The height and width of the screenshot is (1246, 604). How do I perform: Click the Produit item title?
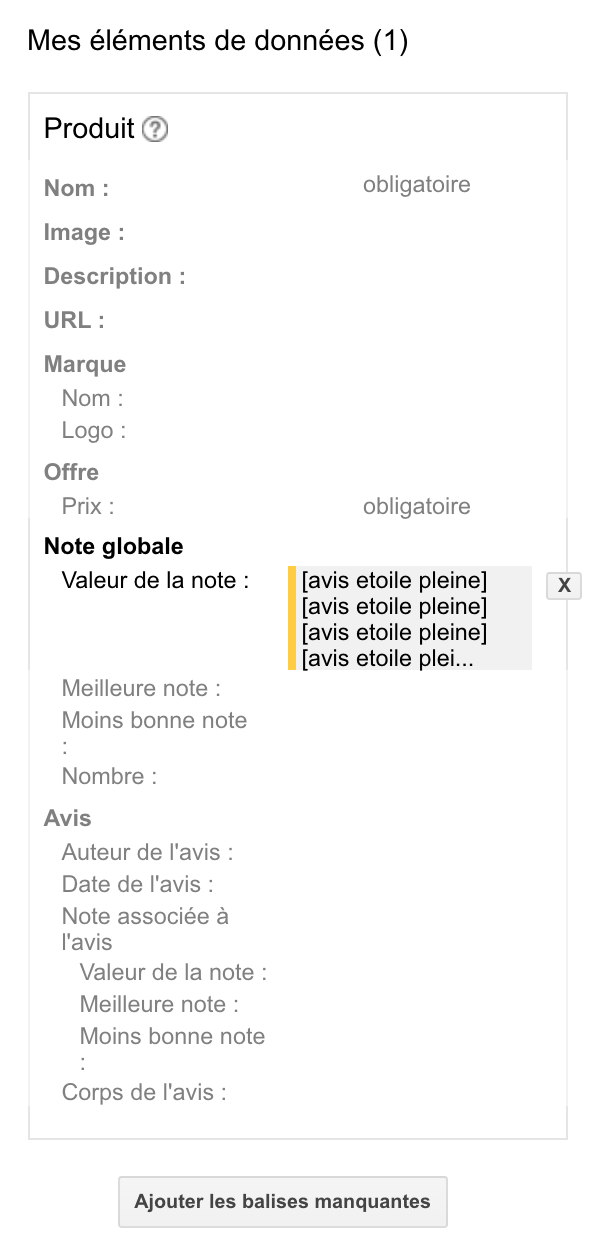point(89,129)
